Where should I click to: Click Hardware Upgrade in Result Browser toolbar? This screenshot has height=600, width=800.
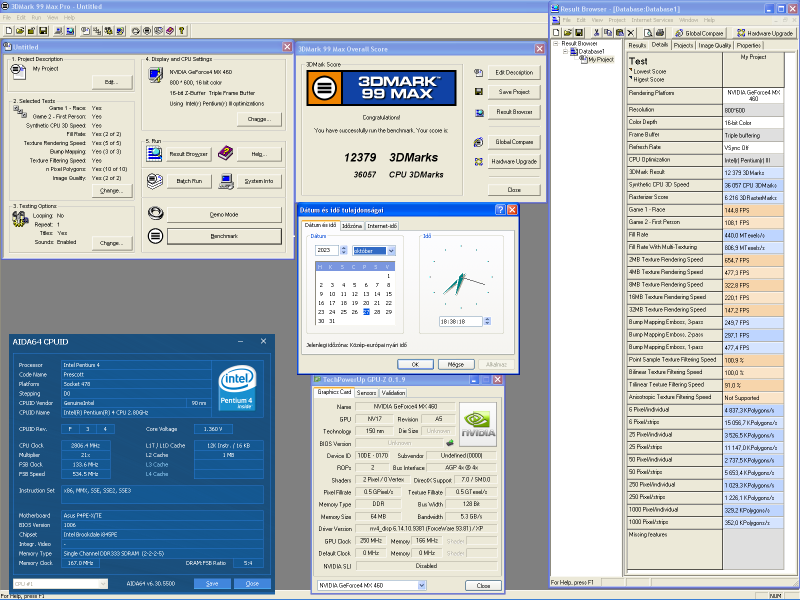click(765, 33)
